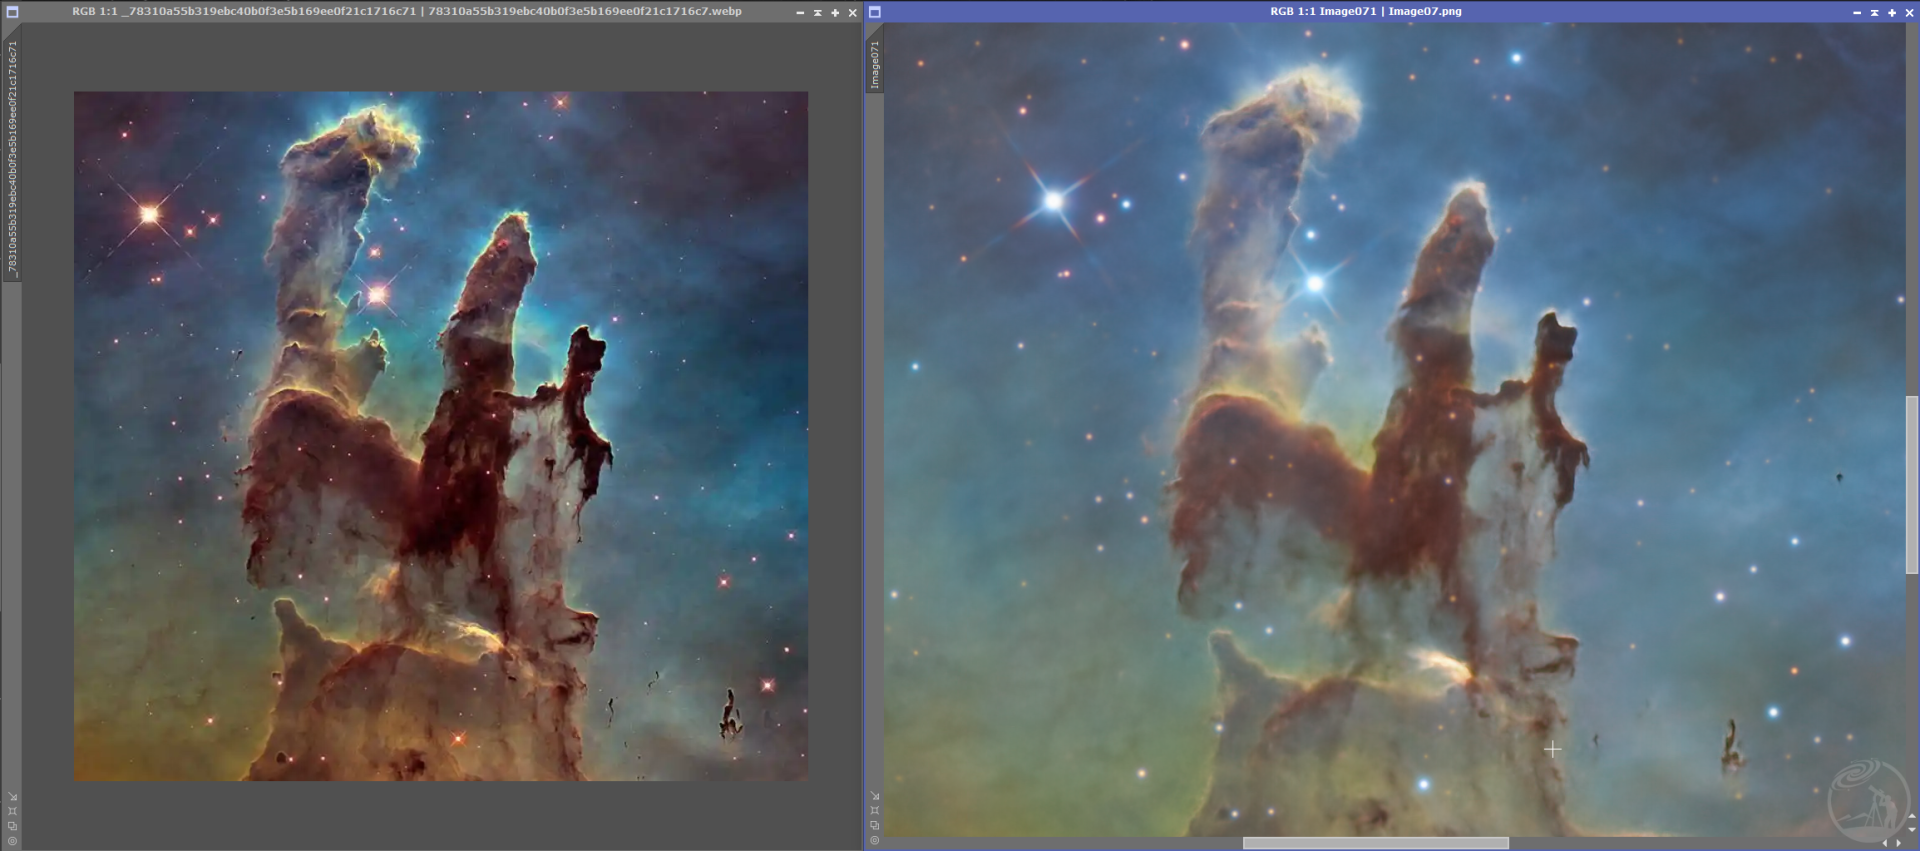Close the webp image window
This screenshot has height=851, width=1920.
pyautogui.click(x=853, y=13)
